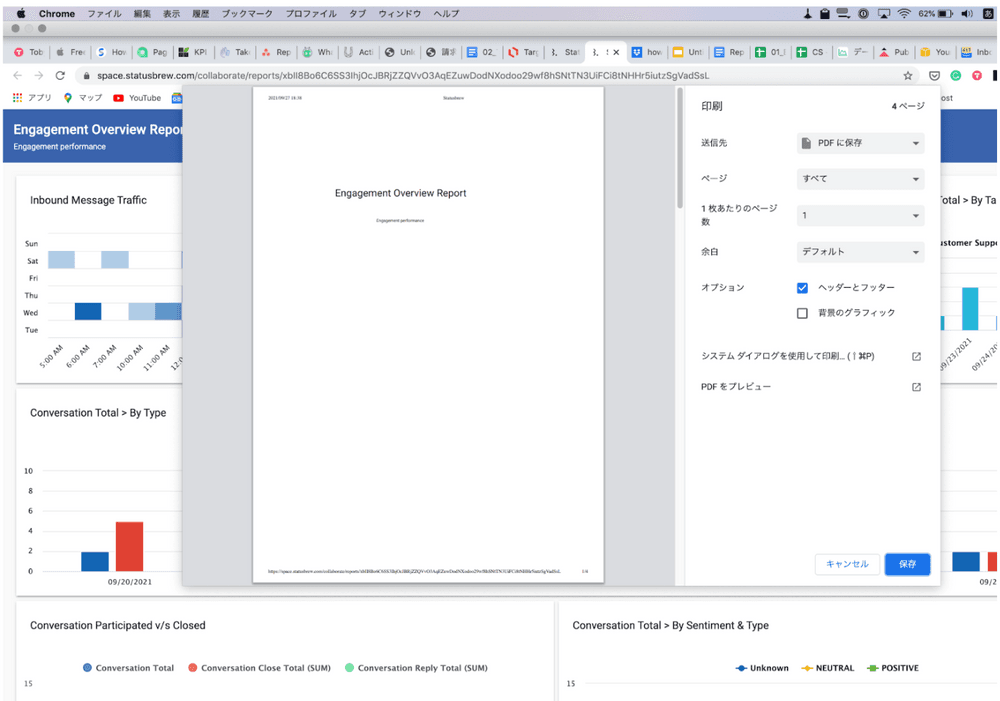Open the ブックマーク menu in menu bar
Viewport: 1000px width, 701px height.
(x=246, y=14)
